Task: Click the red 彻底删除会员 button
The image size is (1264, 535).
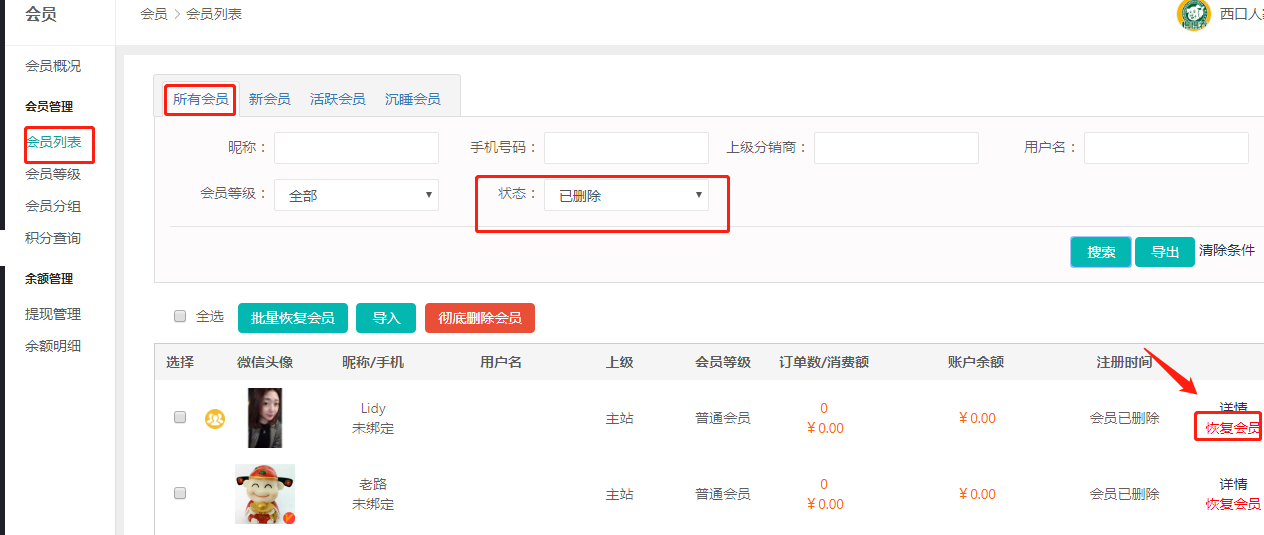Action: pos(479,318)
